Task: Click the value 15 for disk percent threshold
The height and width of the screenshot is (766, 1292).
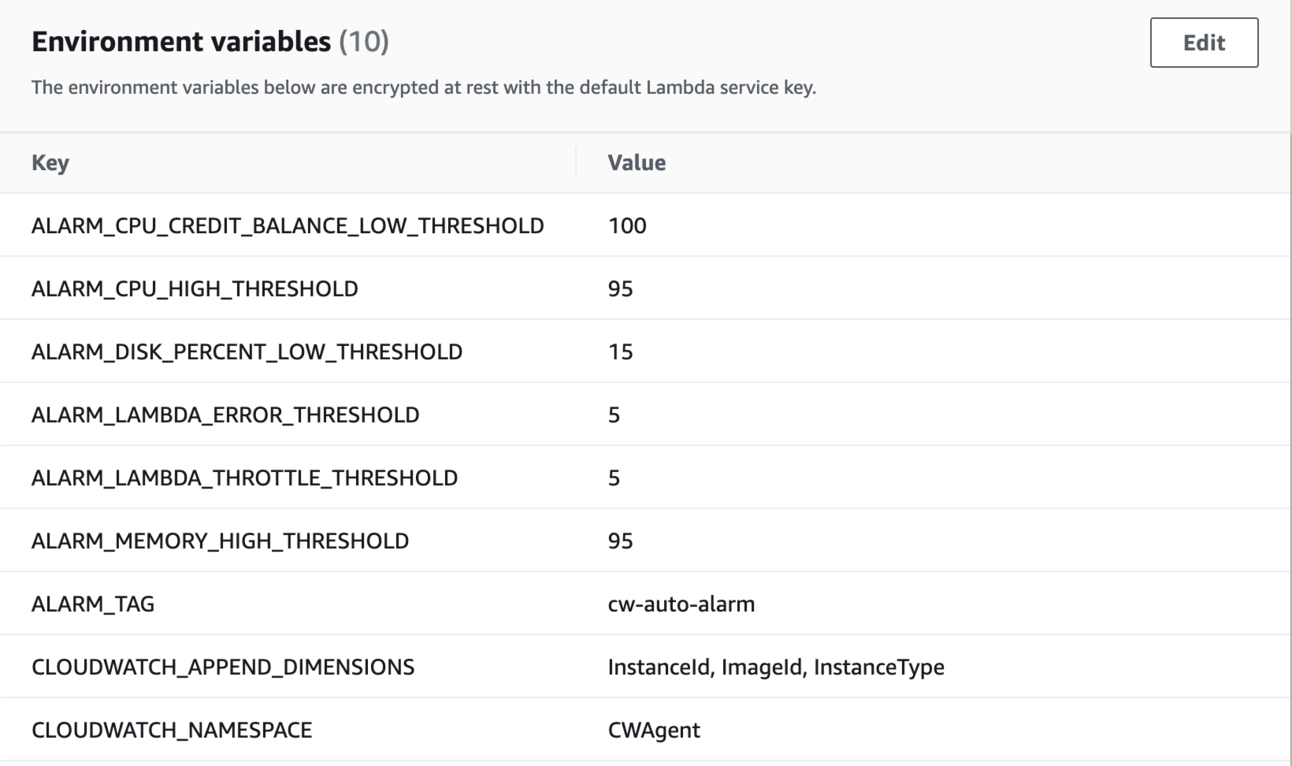Action: tap(620, 352)
